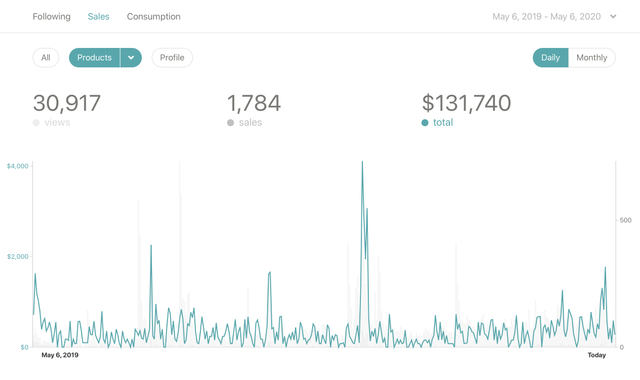This screenshot has height=380, width=640.
Task: Click the $4,000 axis label
Action: 18,166
